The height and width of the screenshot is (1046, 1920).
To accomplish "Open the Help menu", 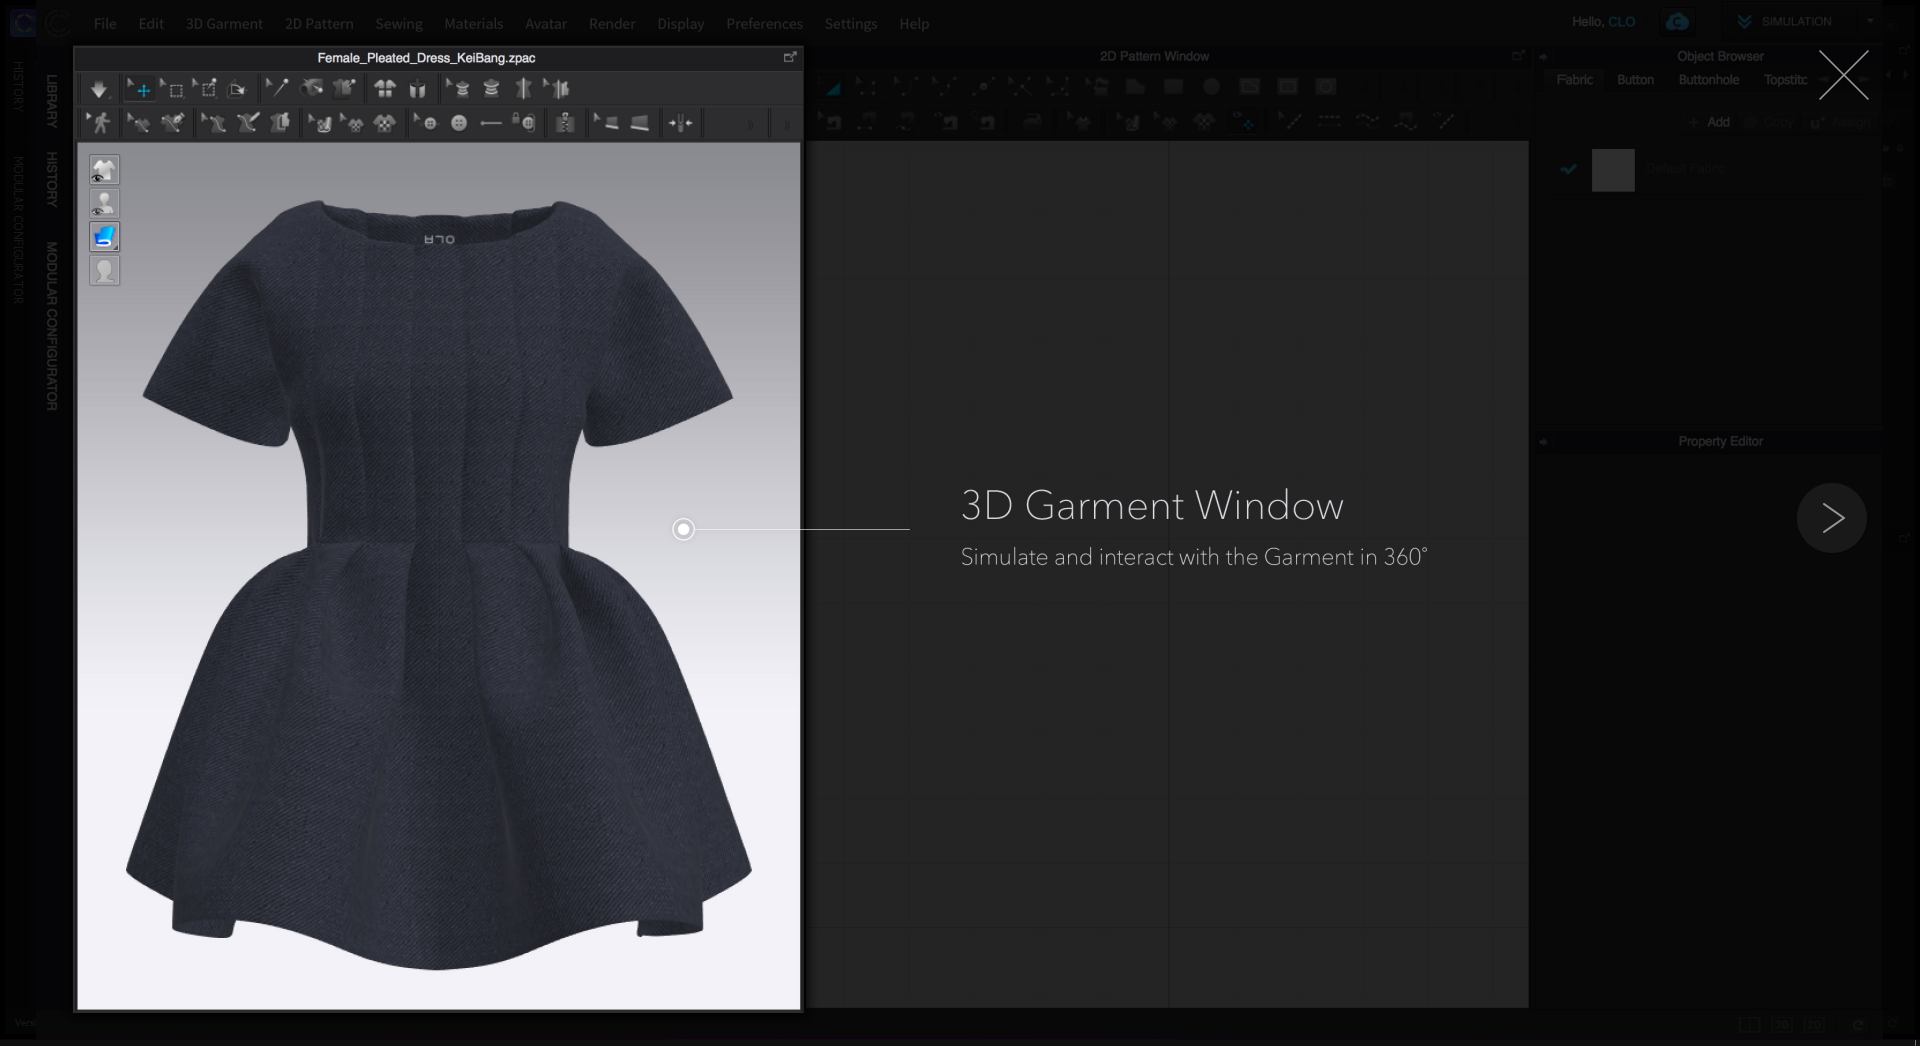I will pyautogui.click(x=914, y=23).
